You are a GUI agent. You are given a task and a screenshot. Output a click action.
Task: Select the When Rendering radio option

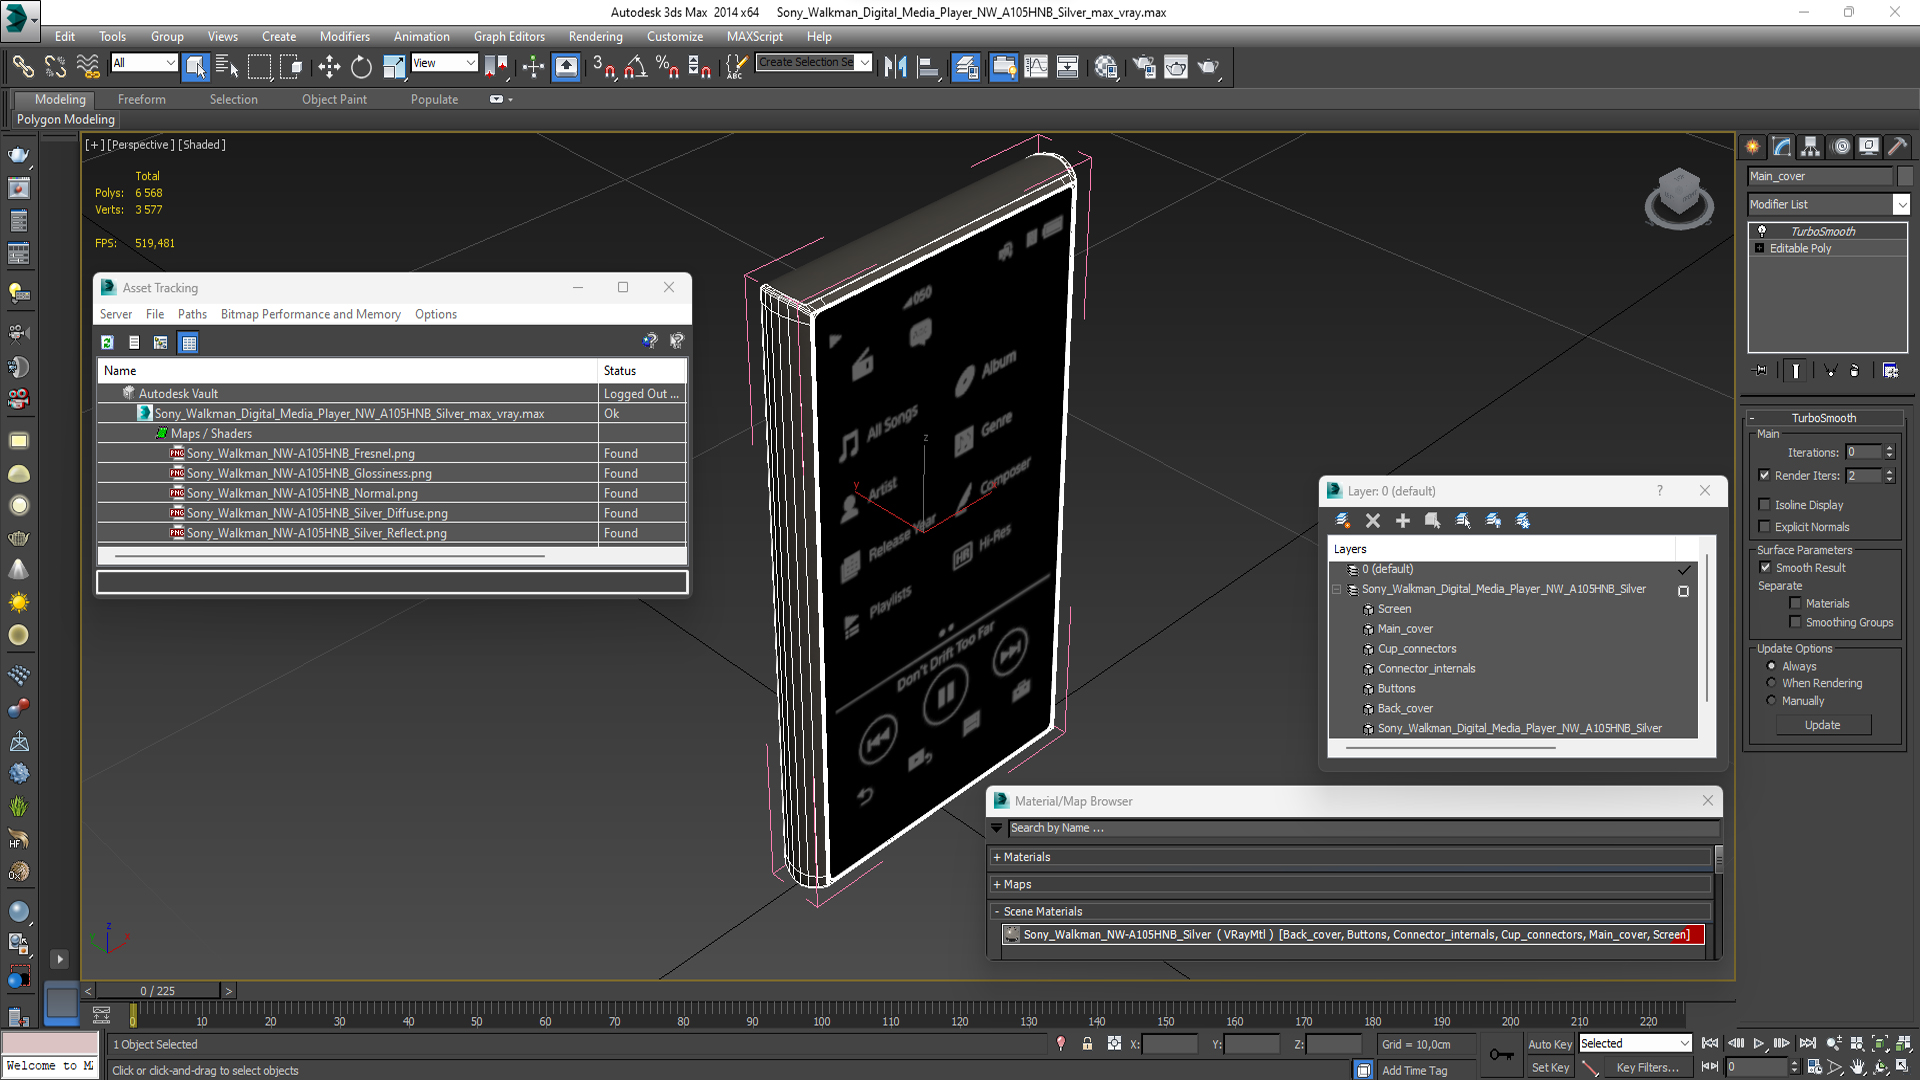pos(1771,683)
